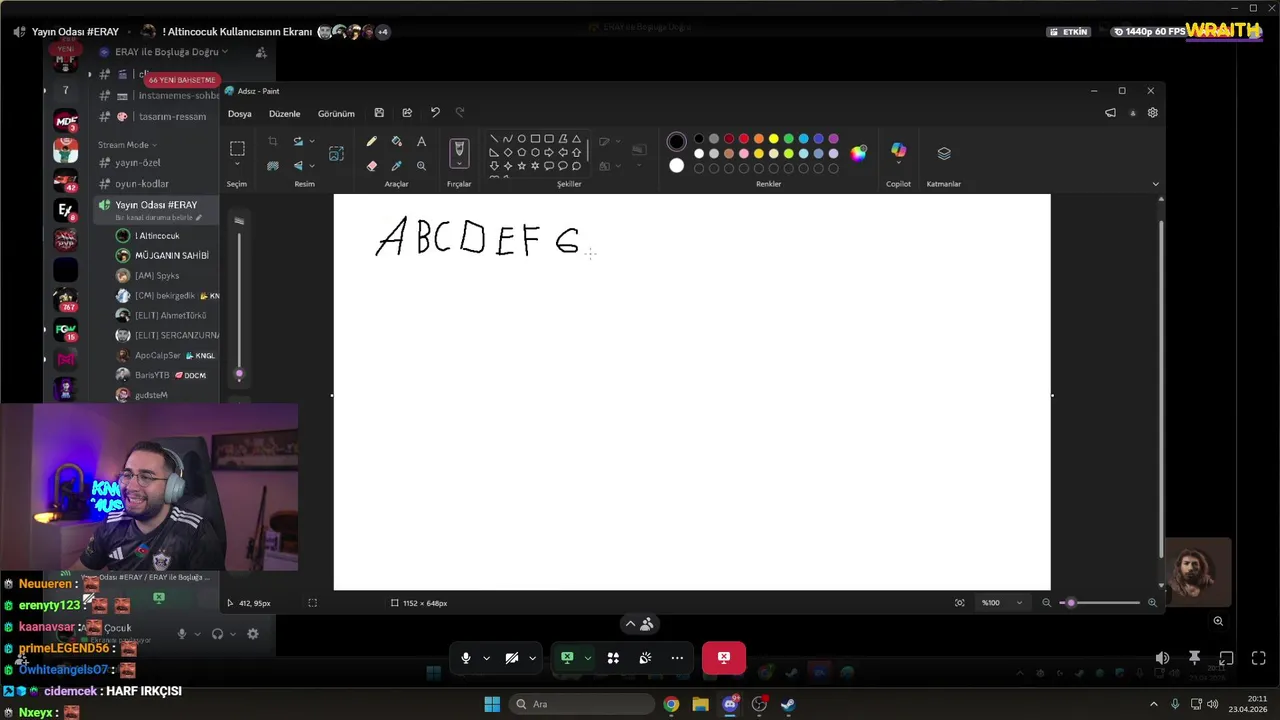Open the Fırçalar brush dropdown

(459, 164)
